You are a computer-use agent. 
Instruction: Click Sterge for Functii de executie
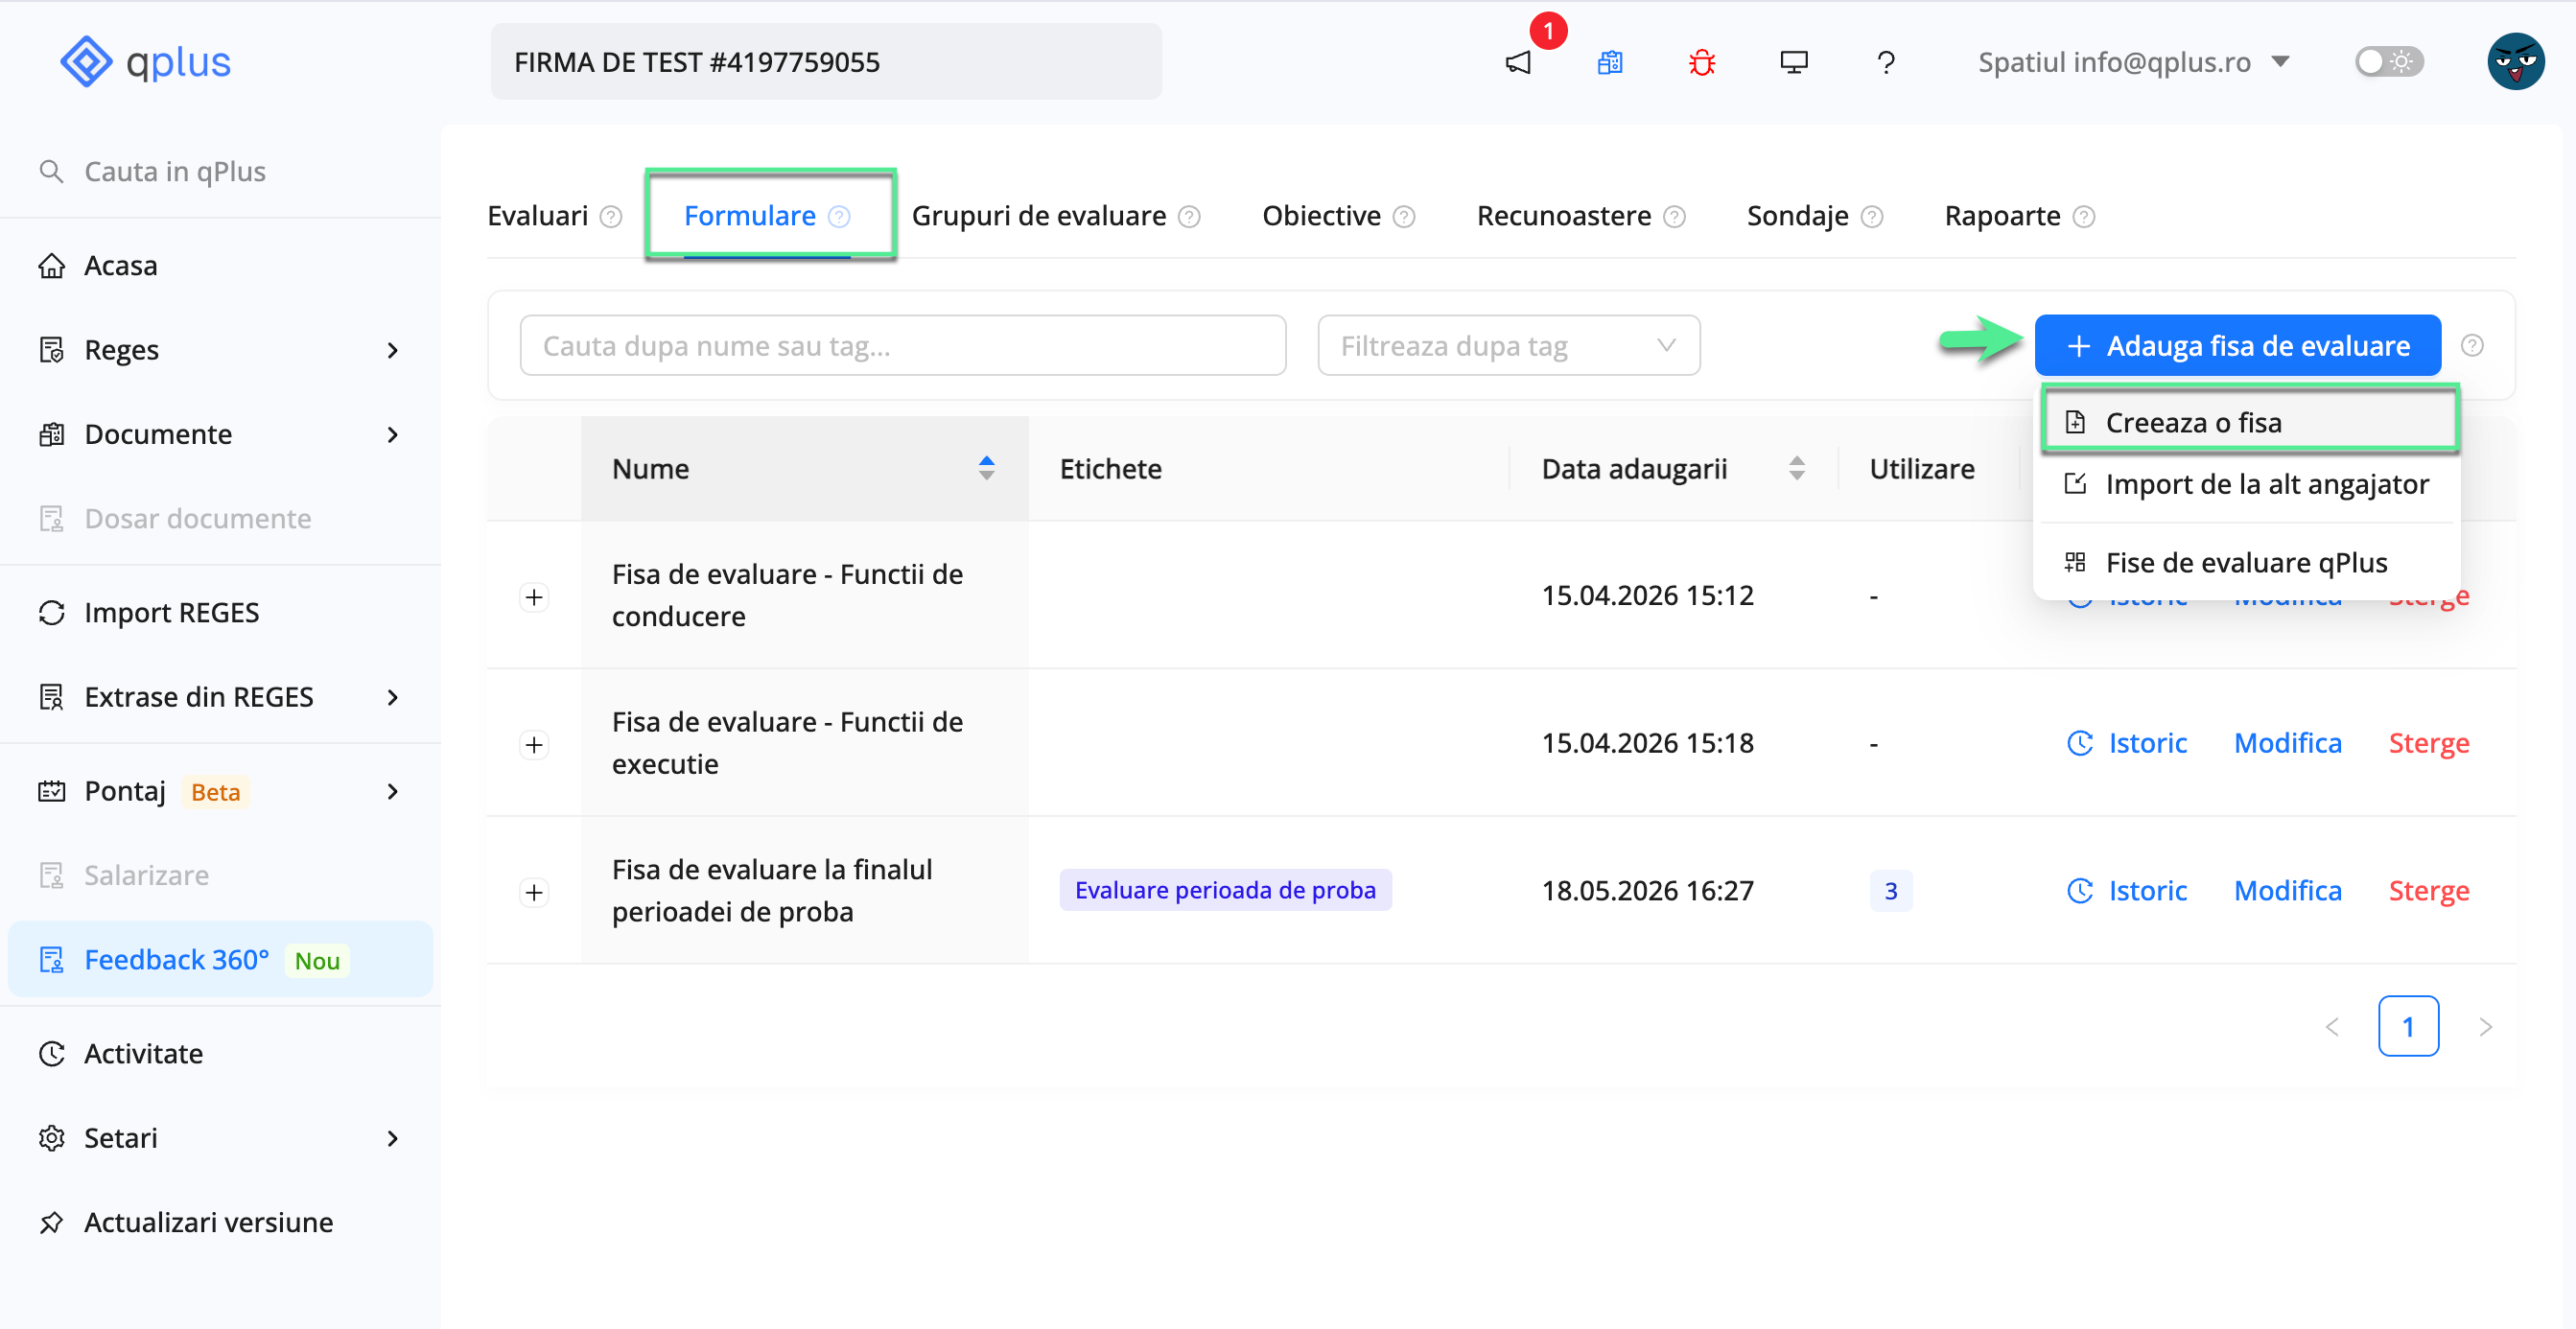pos(2428,743)
